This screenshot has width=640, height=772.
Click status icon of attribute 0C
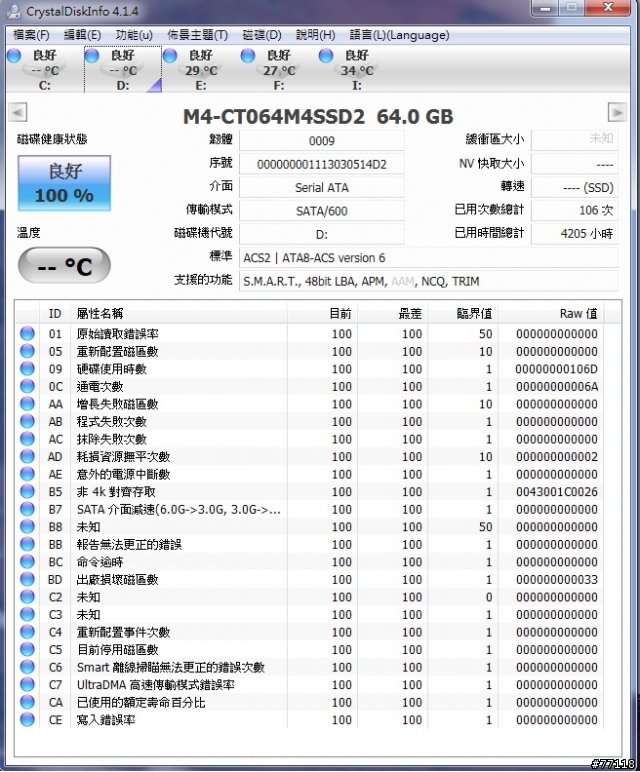28,386
